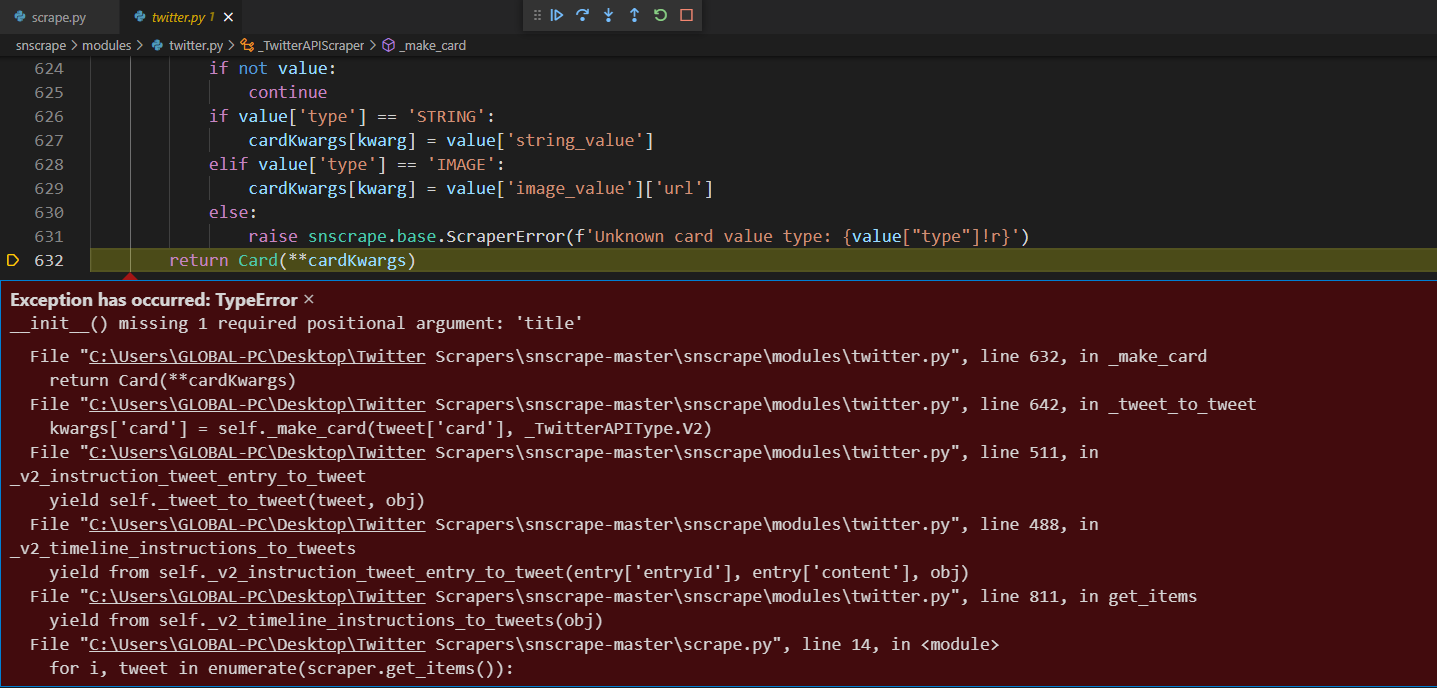Image resolution: width=1437 pixels, height=688 pixels.
Task: Click line number 632 in the gutter
Action: click(x=48, y=260)
